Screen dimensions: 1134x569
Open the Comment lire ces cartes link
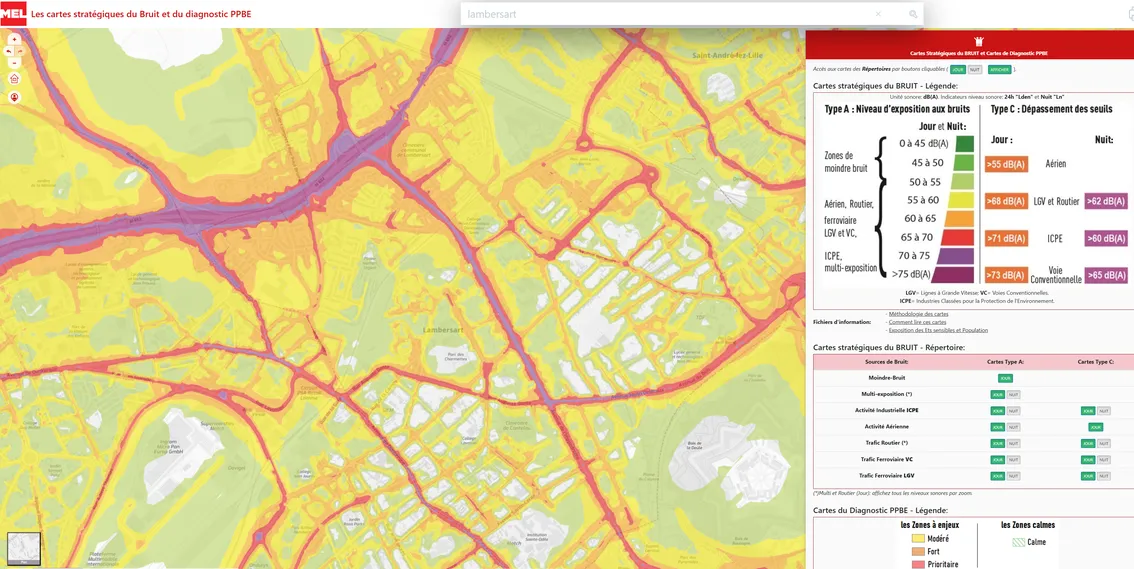[917, 322]
